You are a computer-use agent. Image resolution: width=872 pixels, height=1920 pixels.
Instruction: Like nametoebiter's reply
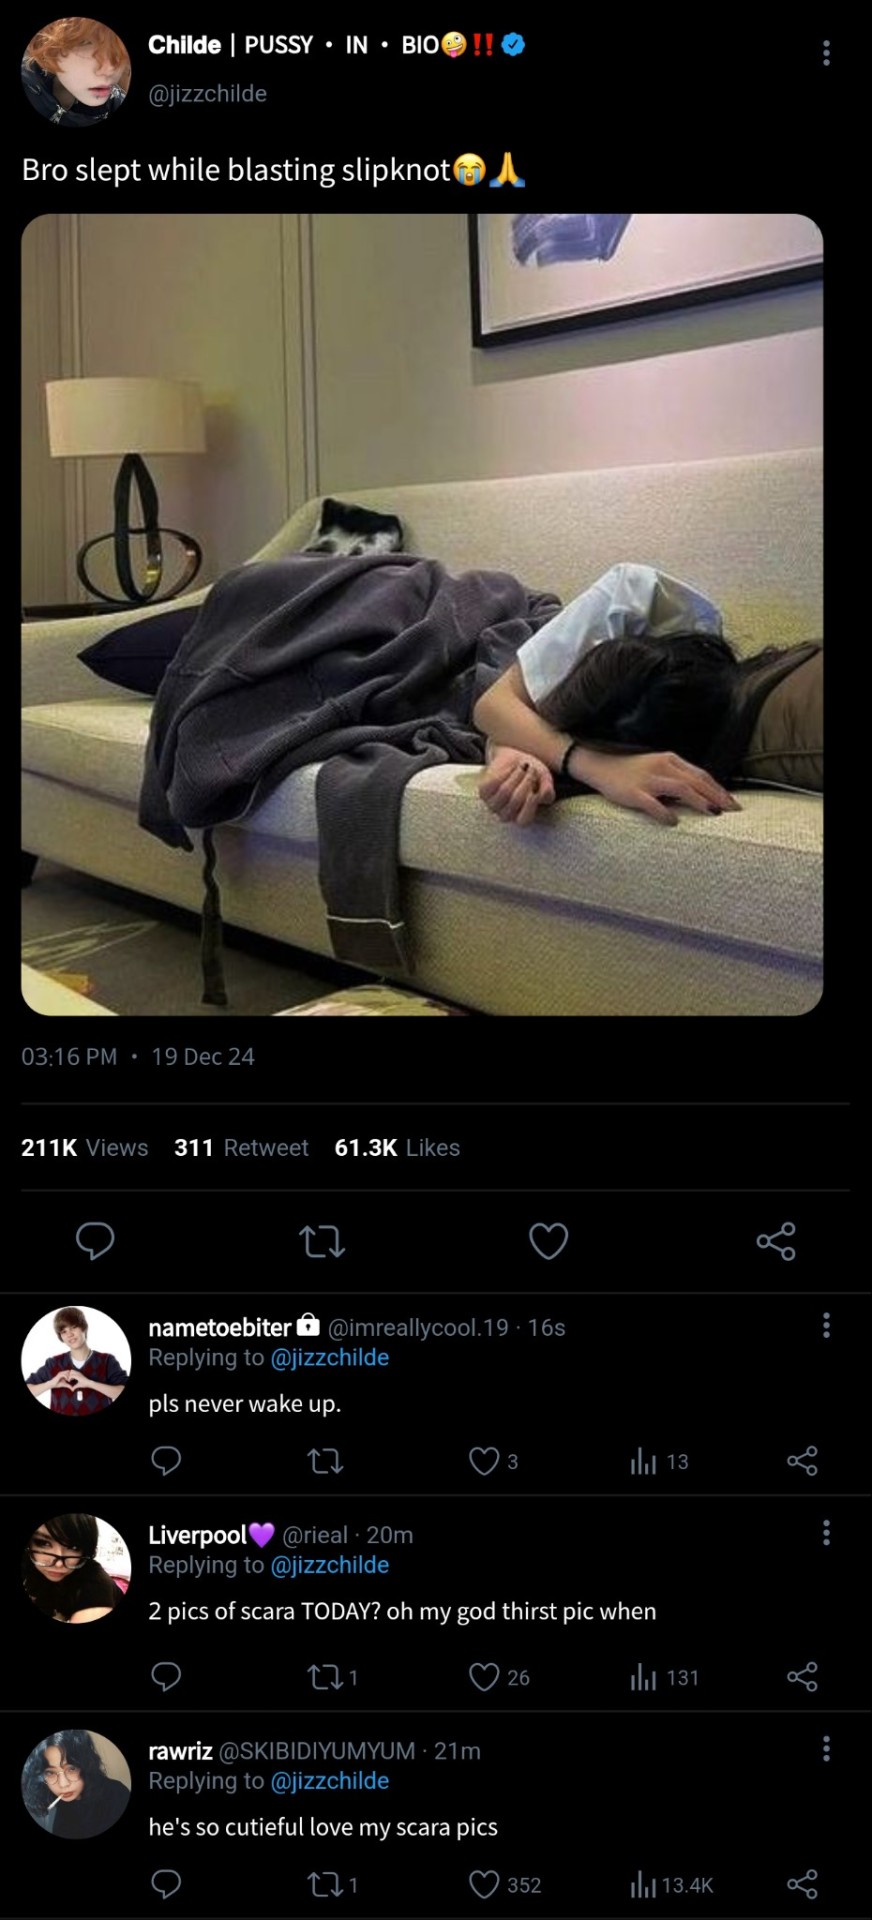tap(484, 1462)
